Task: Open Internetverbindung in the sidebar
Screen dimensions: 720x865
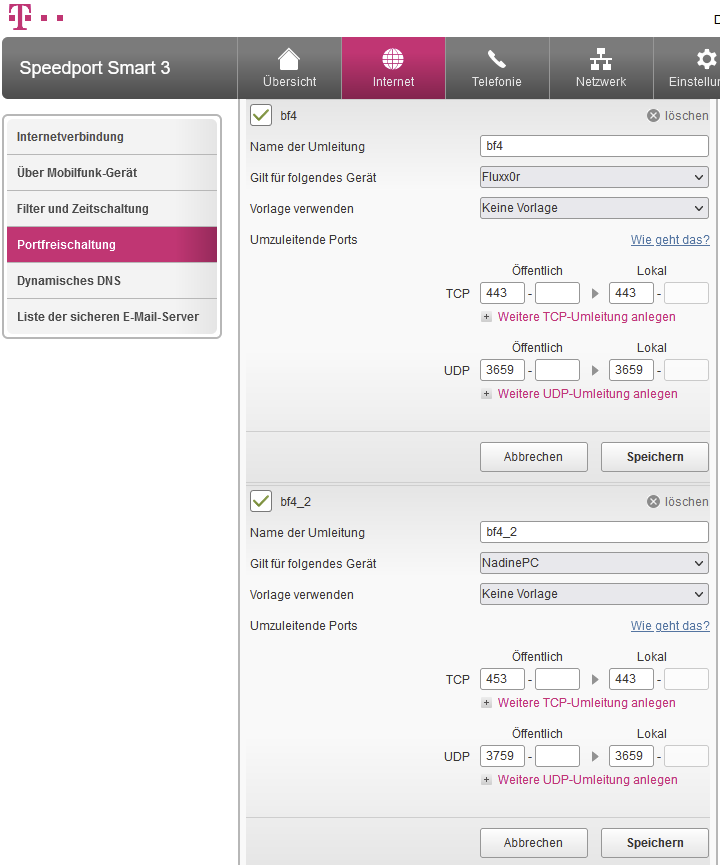Action: click(112, 137)
